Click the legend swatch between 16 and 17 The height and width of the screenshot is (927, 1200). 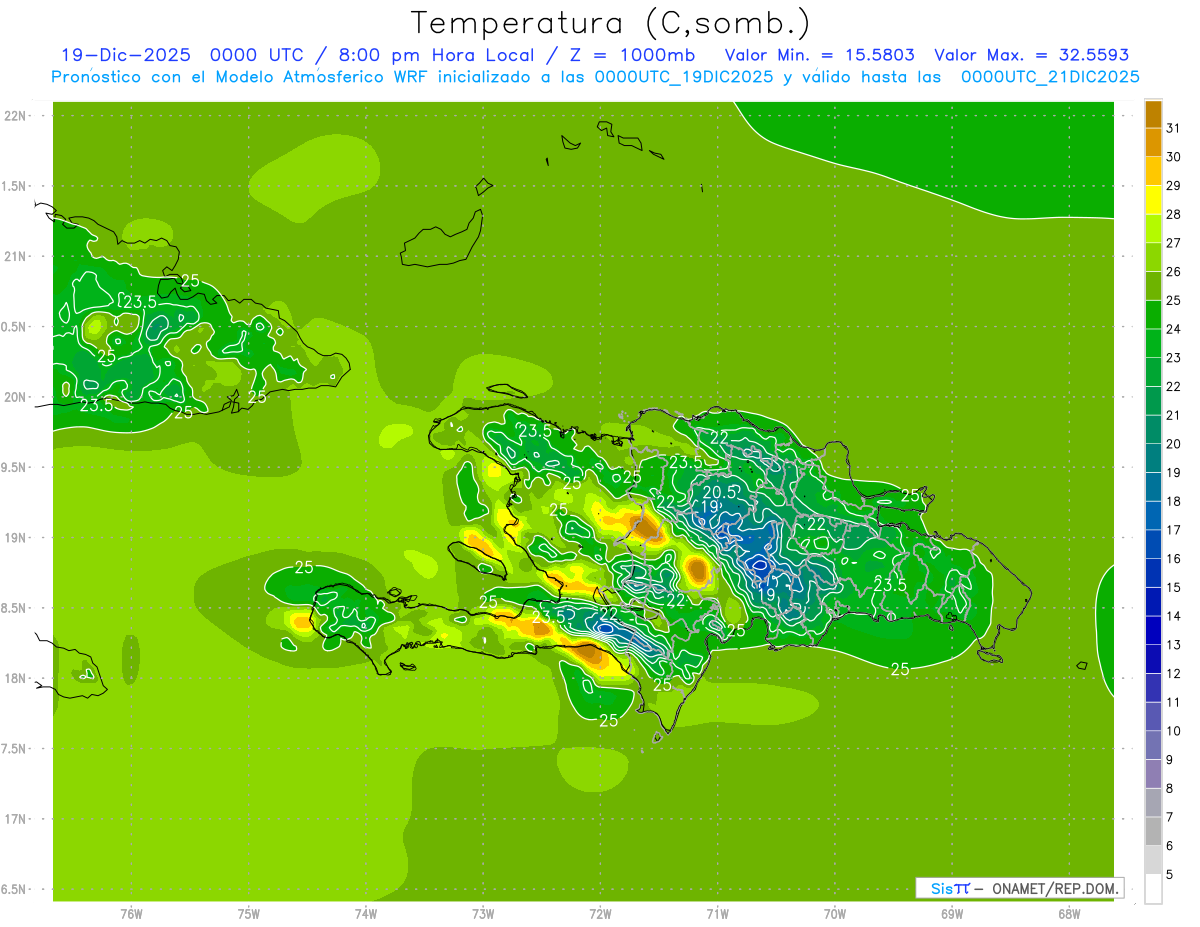pyautogui.click(x=1153, y=545)
